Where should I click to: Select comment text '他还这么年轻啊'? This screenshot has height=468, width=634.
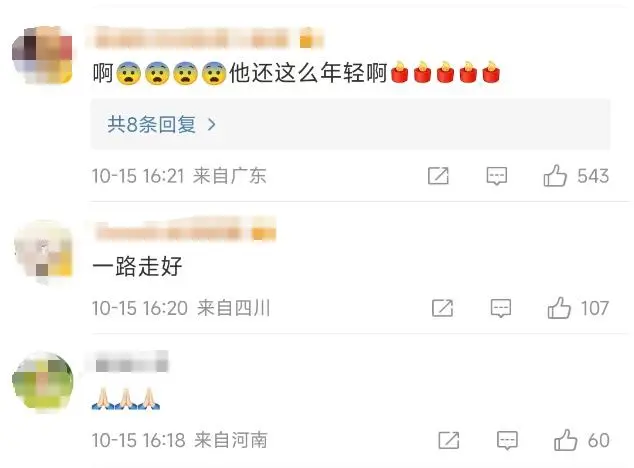click(x=308, y=73)
